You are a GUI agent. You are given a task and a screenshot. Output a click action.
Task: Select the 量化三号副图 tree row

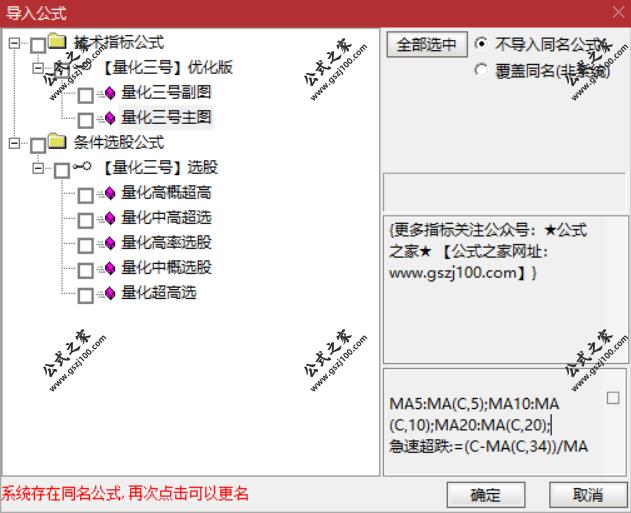coord(166,93)
